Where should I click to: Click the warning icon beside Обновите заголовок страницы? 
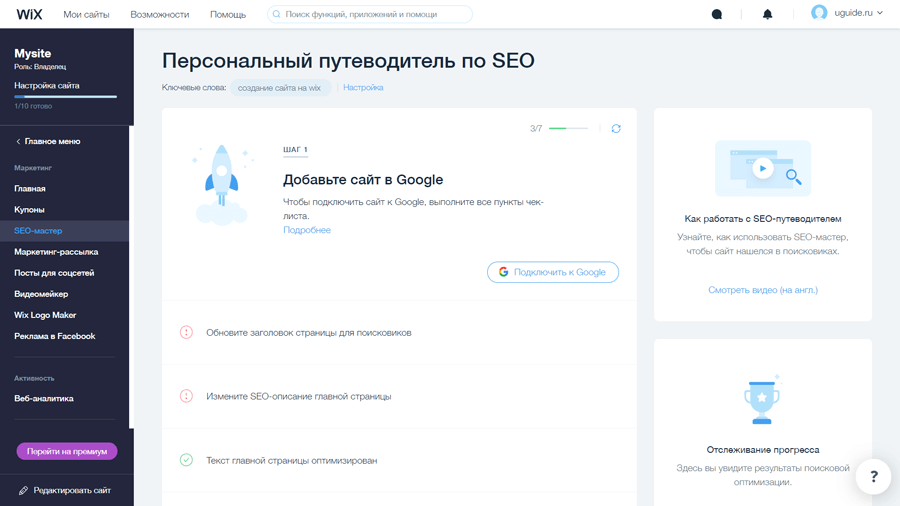(186, 332)
